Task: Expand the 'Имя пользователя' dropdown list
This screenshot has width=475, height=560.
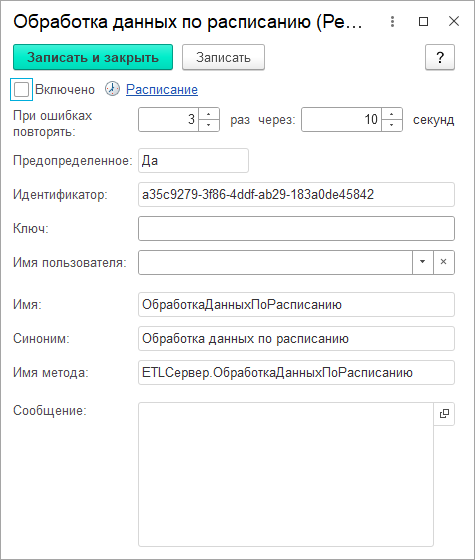Action: (x=423, y=262)
